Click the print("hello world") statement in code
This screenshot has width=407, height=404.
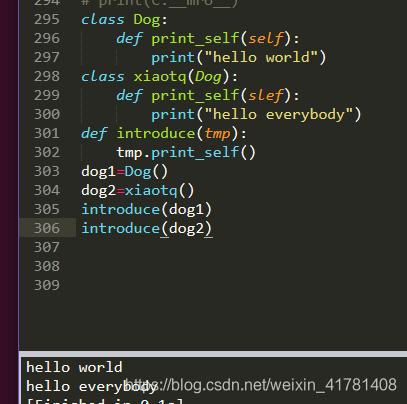coord(239,58)
